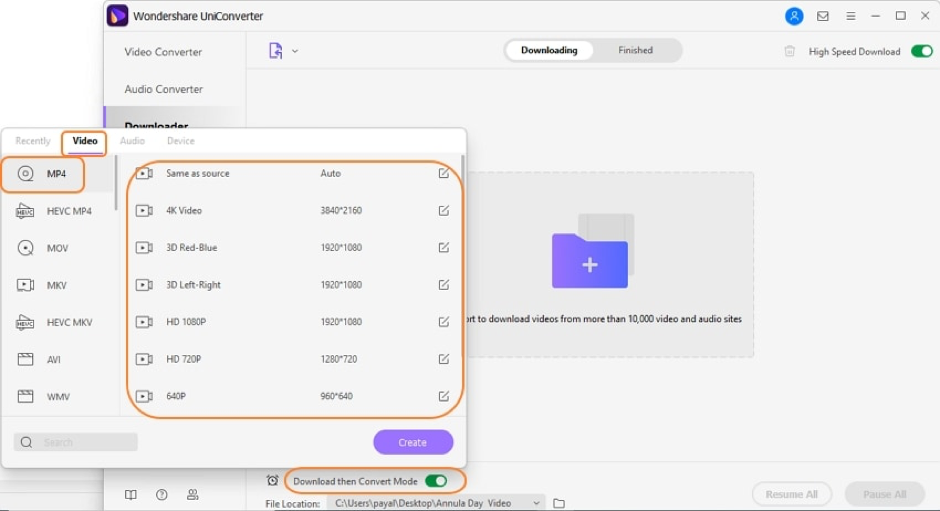Image resolution: width=940 pixels, height=511 pixels.
Task: Click the user account avatar icon
Action: pos(794,16)
